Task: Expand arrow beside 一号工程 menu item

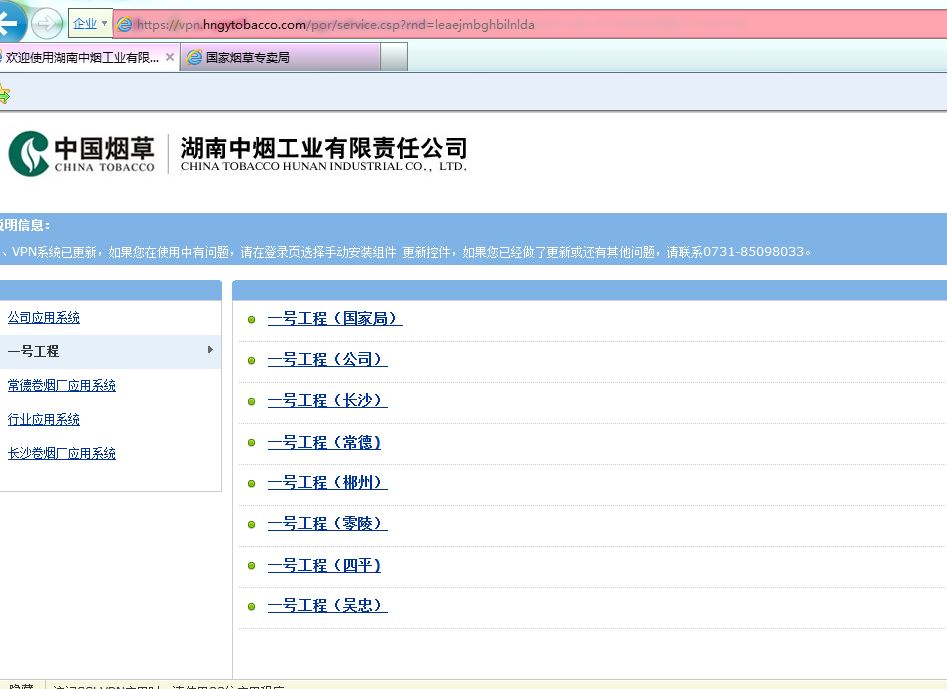Action: click(x=210, y=350)
